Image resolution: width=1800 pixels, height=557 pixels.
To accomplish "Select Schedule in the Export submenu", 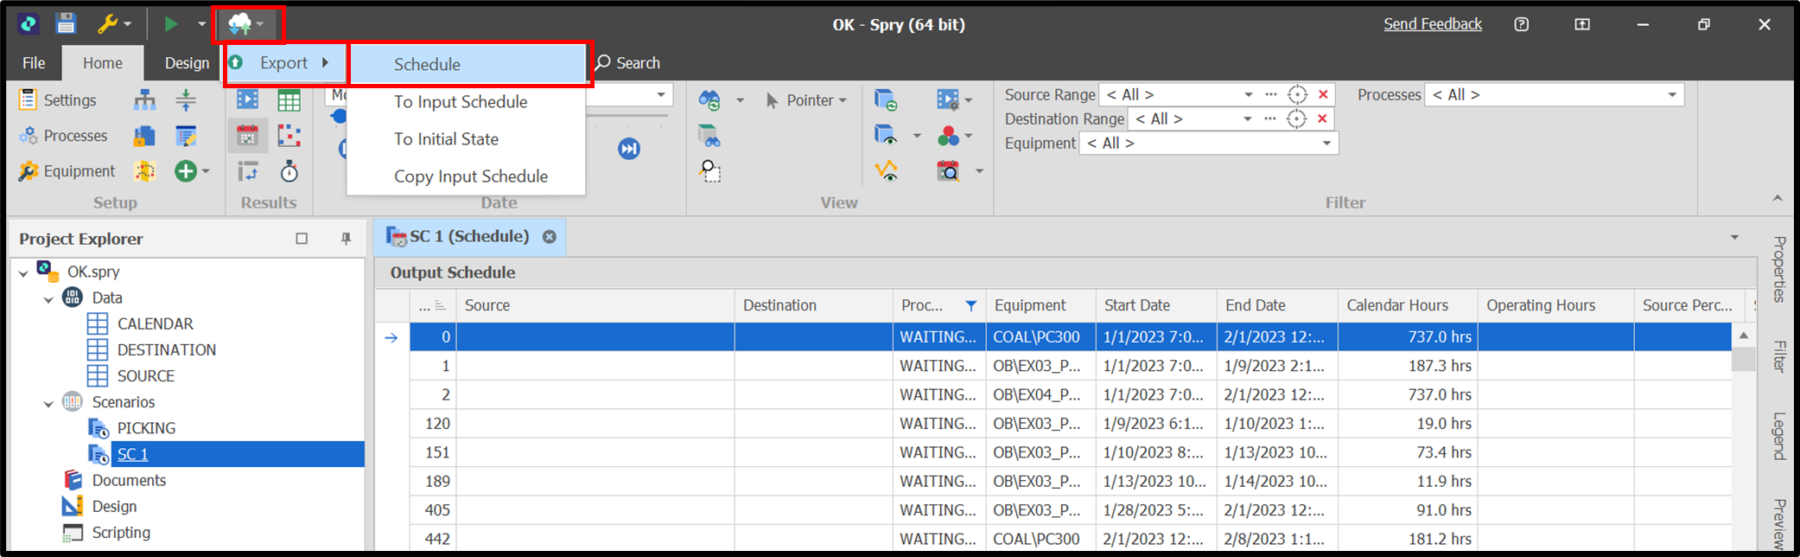I will tap(468, 64).
